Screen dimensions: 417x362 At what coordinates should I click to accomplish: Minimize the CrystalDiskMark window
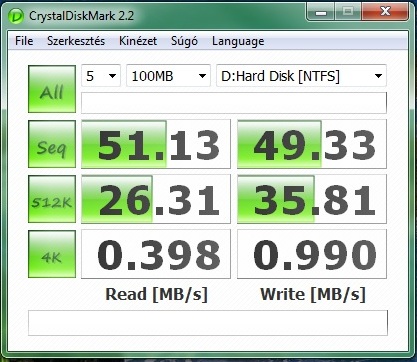coord(321,12)
